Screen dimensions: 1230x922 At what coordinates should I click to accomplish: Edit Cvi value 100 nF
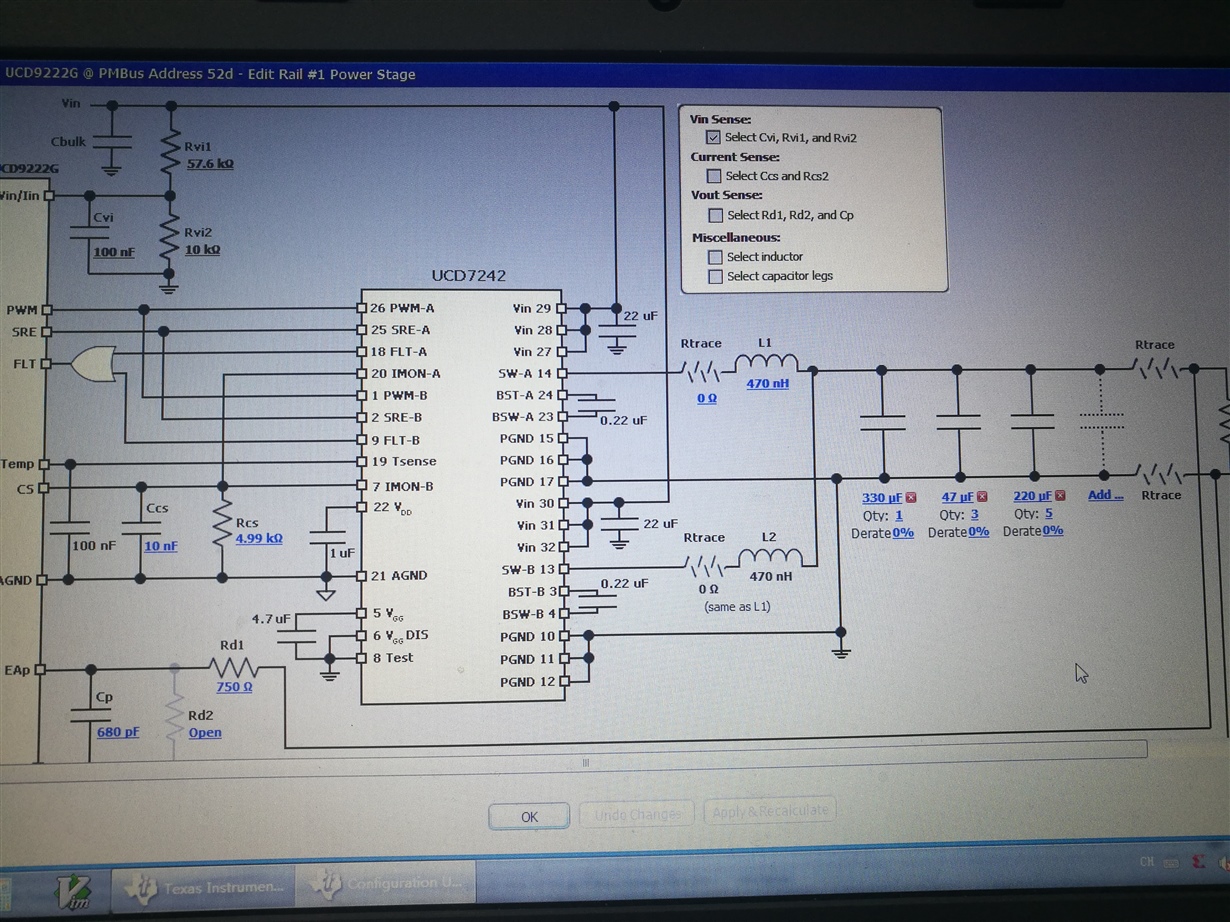(x=113, y=252)
